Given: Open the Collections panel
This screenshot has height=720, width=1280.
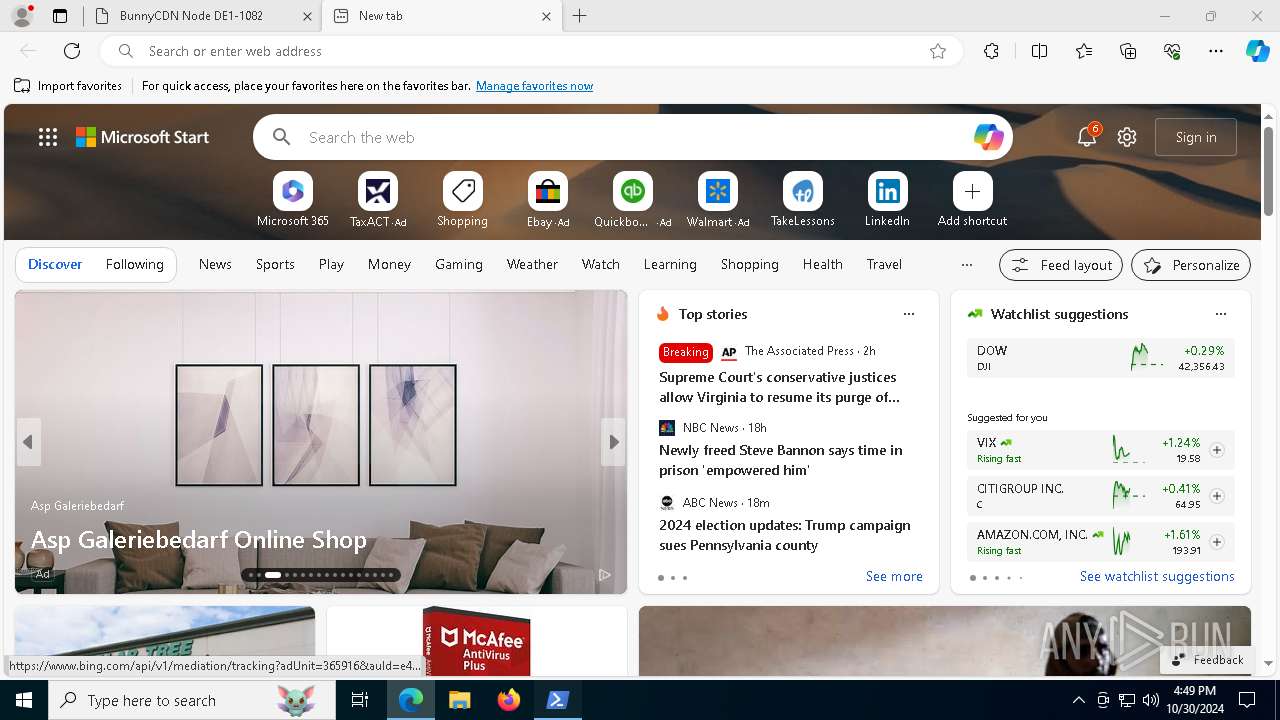Looking at the screenshot, I should pyautogui.click(x=1128, y=51).
